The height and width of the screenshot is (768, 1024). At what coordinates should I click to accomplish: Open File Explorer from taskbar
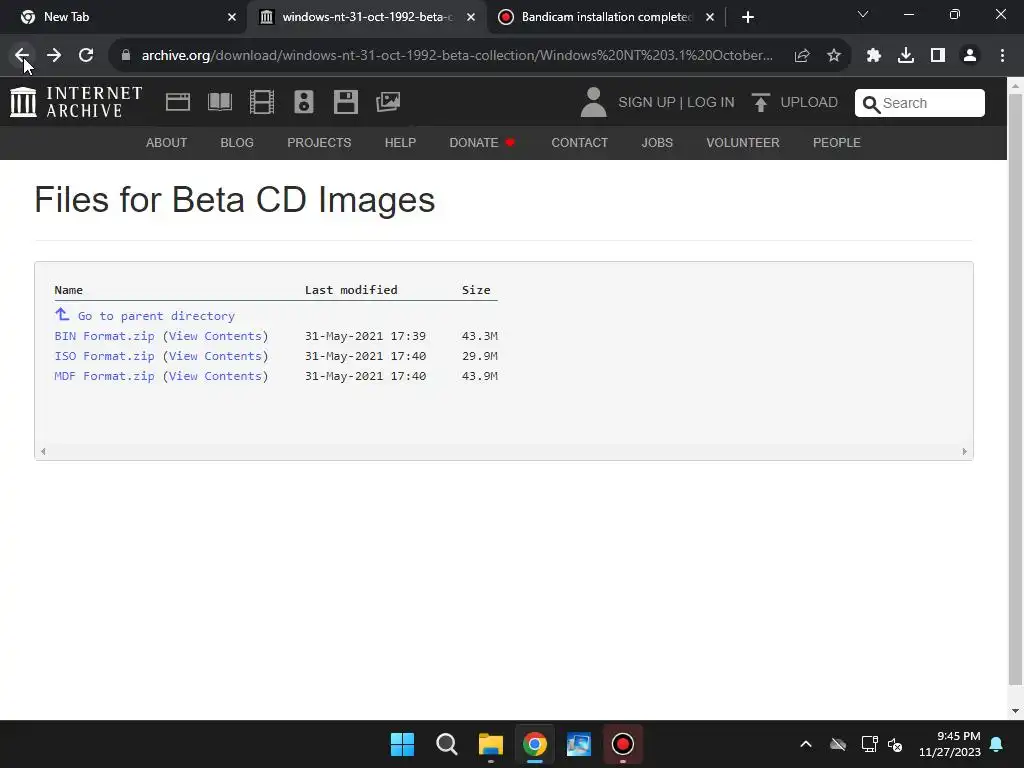click(x=490, y=744)
